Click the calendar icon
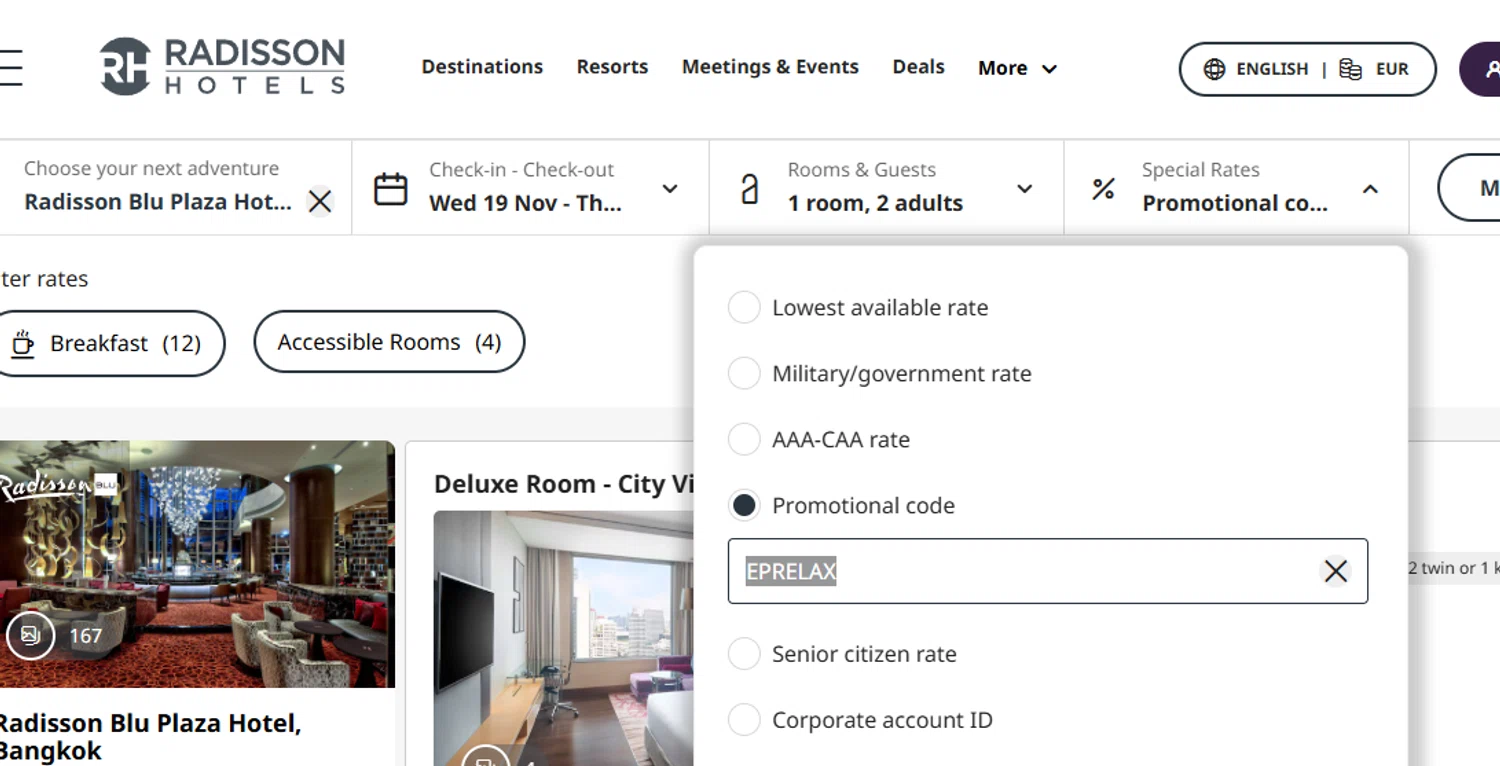Image resolution: width=1500 pixels, height=766 pixels. coord(390,189)
